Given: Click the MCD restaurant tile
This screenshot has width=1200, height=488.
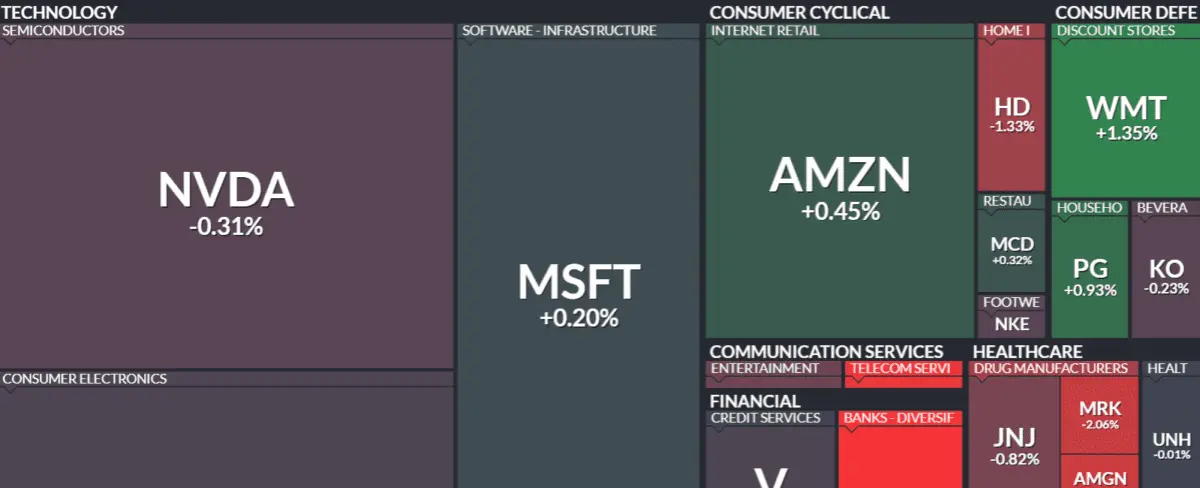Looking at the screenshot, I should click(x=1011, y=250).
